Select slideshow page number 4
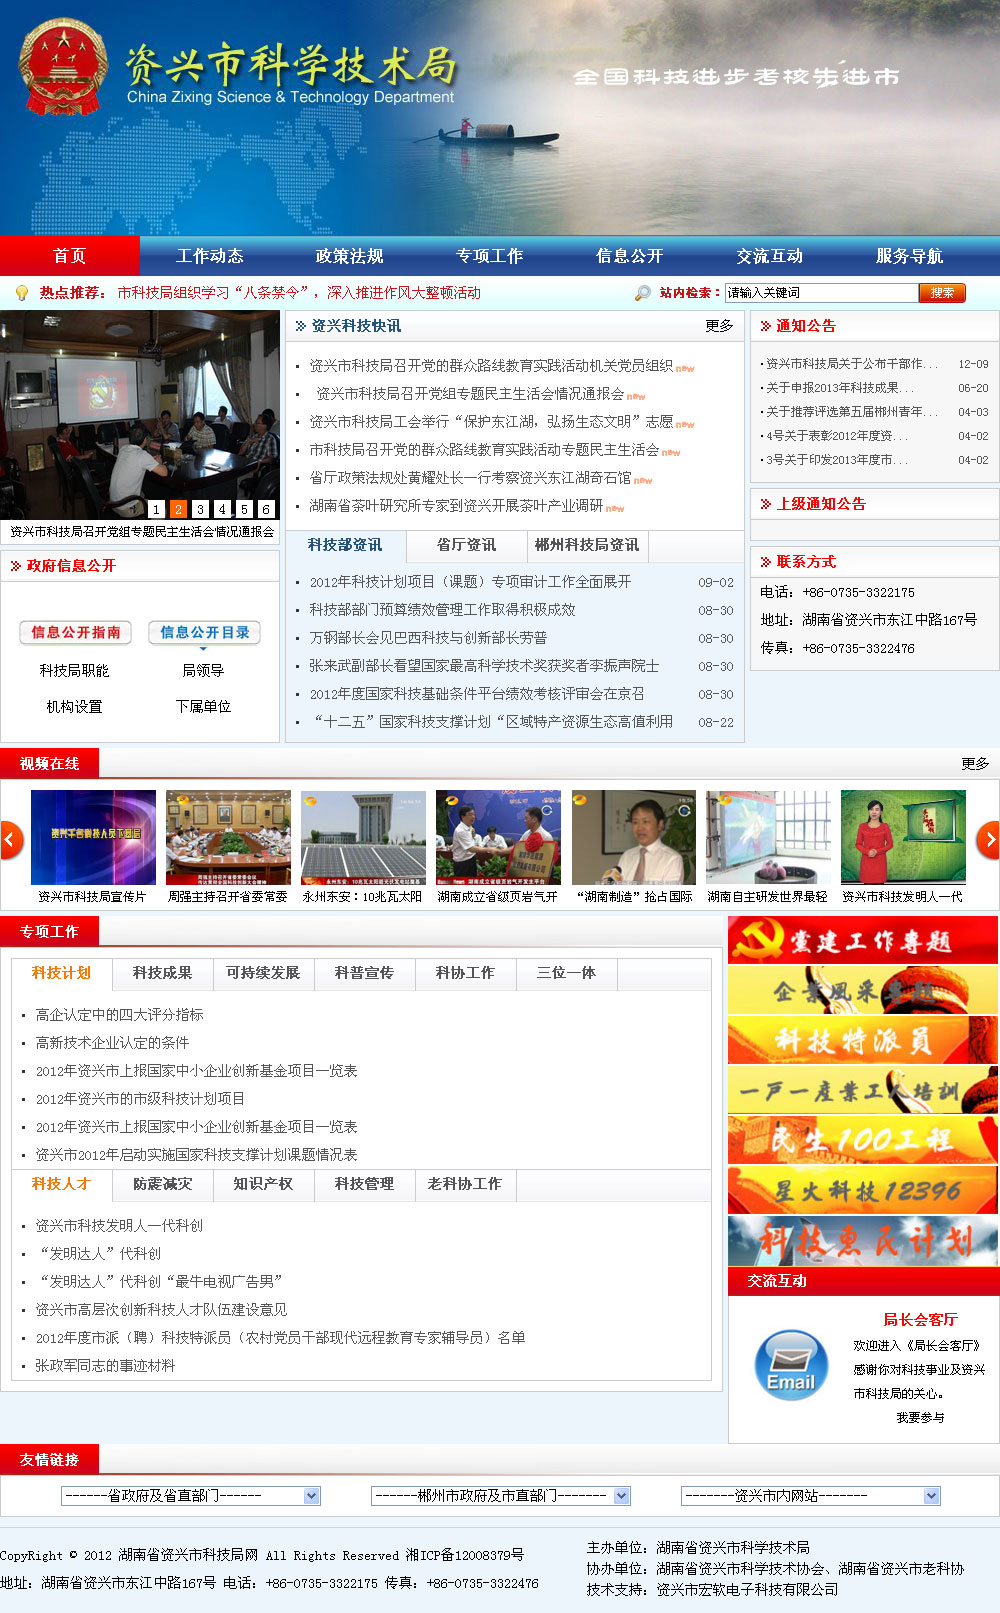The image size is (1000, 1613). click(x=222, y=509)
